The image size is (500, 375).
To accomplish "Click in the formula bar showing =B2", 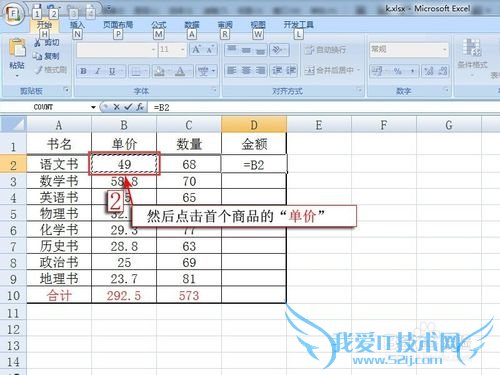I will (323, 107).
